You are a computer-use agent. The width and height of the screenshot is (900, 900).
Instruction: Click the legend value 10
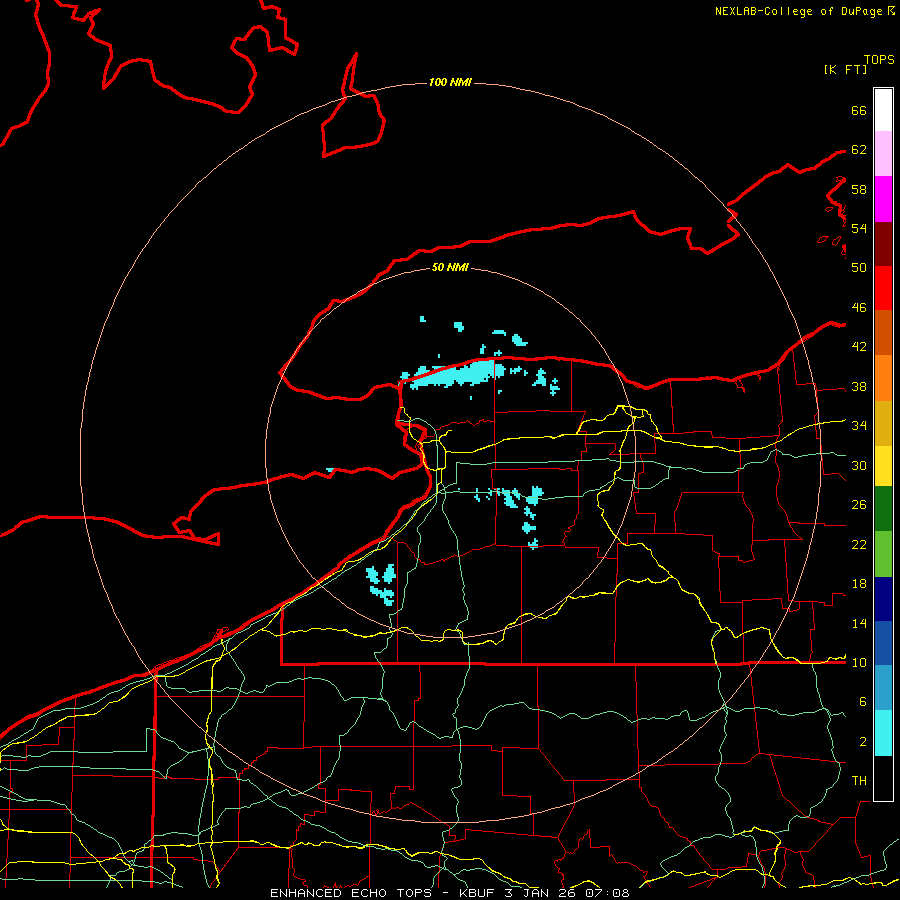point(859,662)
